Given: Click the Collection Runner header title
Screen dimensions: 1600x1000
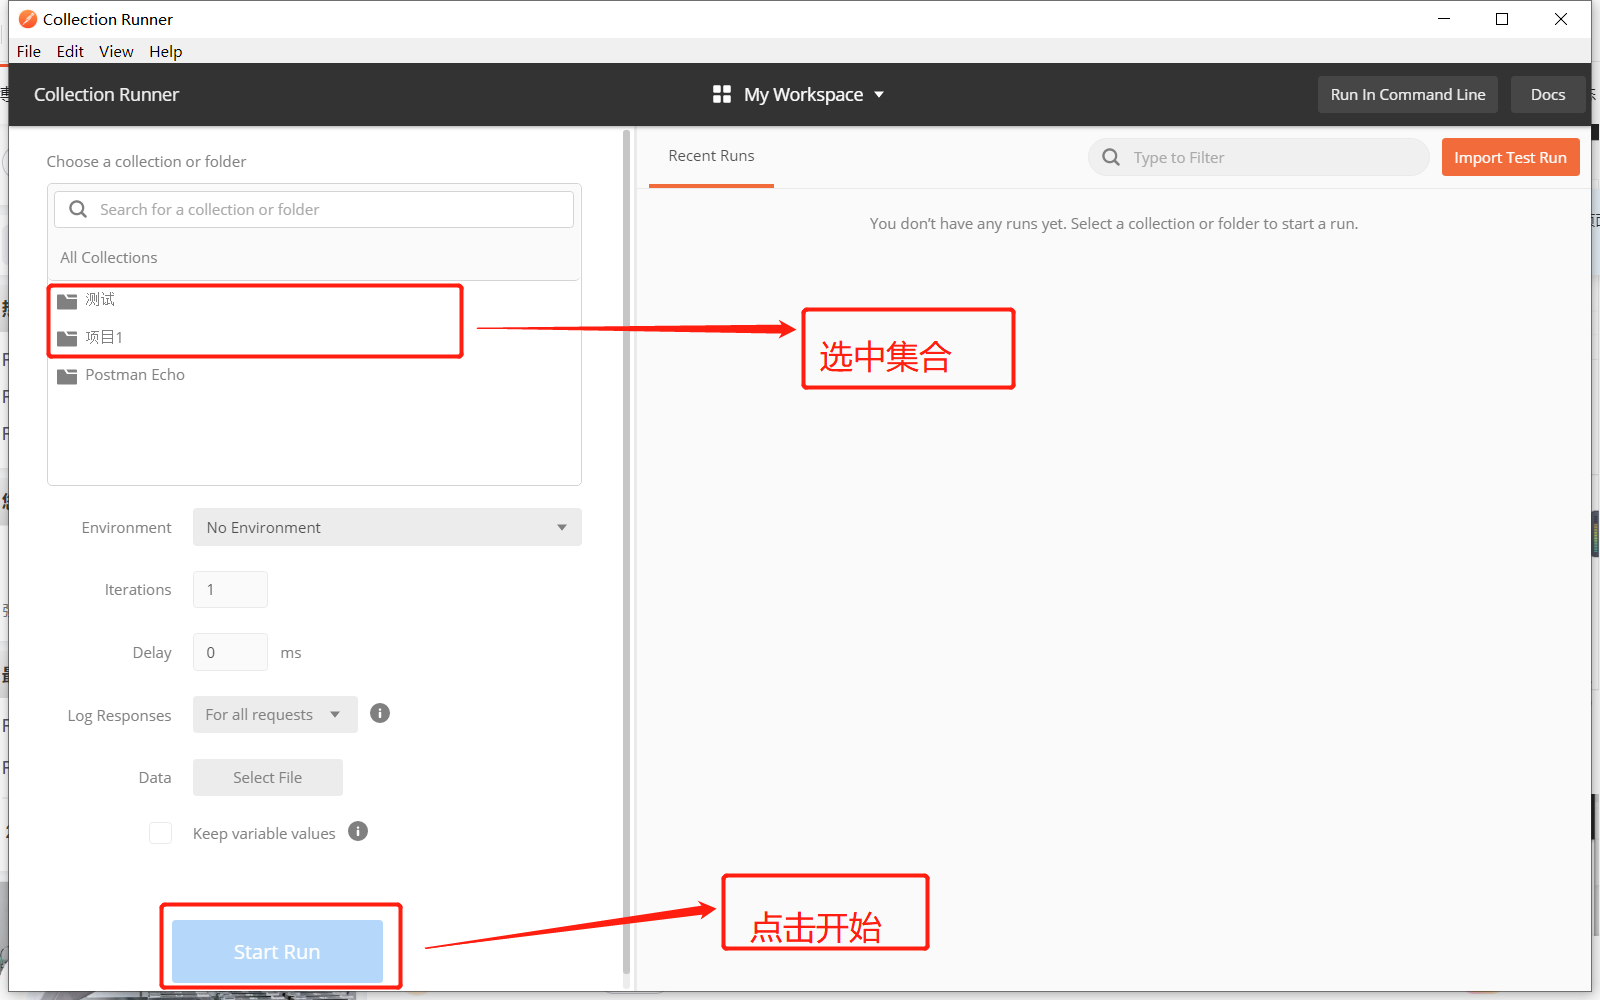Looking at the screenshot, I should pos(106,94).
